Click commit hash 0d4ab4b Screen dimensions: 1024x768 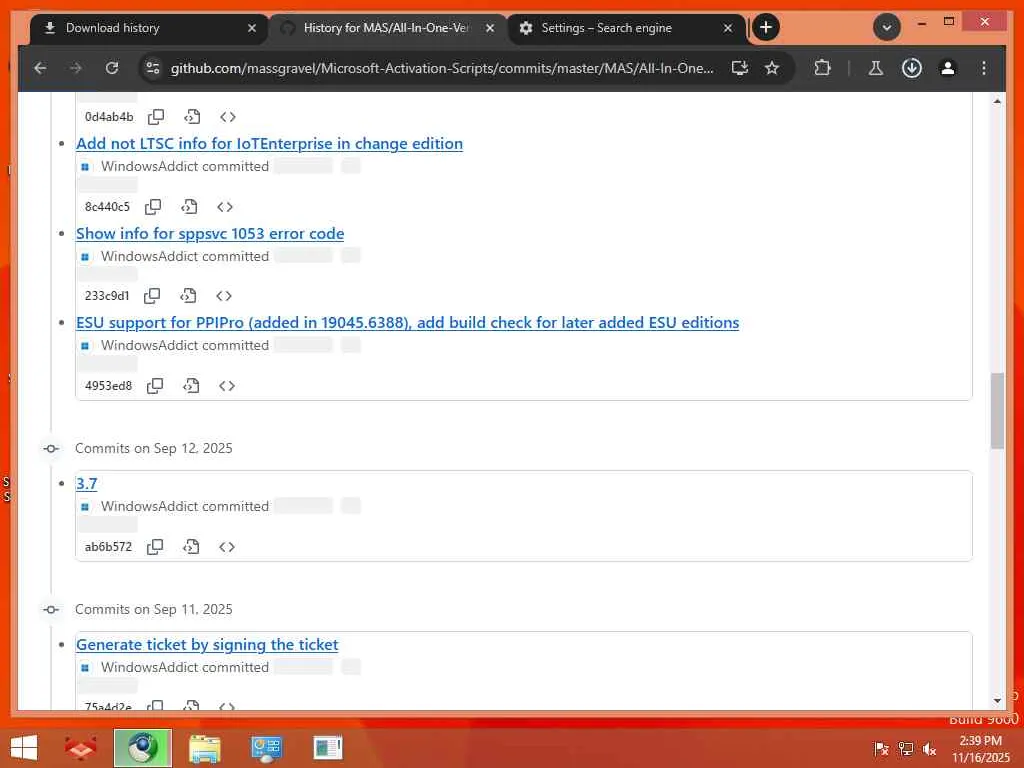[x=108, y=117]
